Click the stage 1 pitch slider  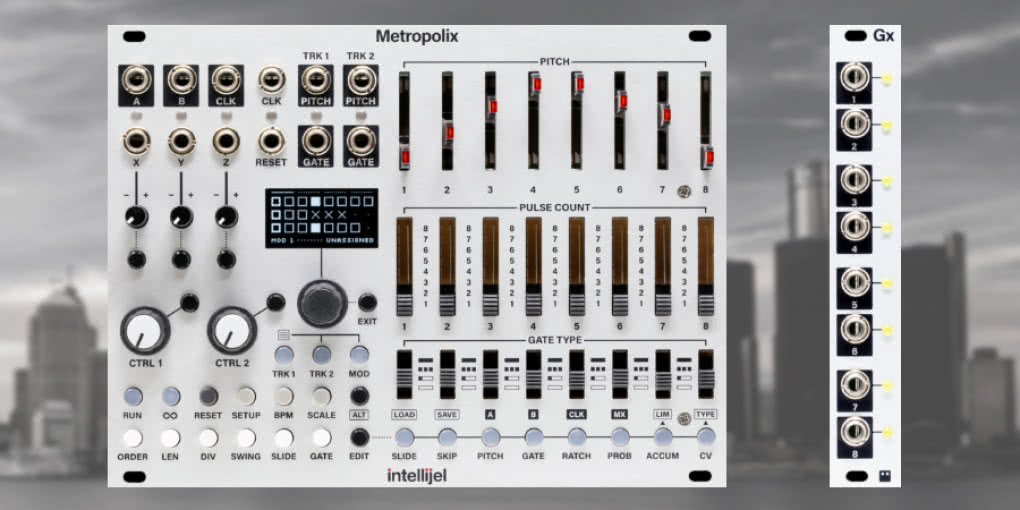tap(405, 121)
